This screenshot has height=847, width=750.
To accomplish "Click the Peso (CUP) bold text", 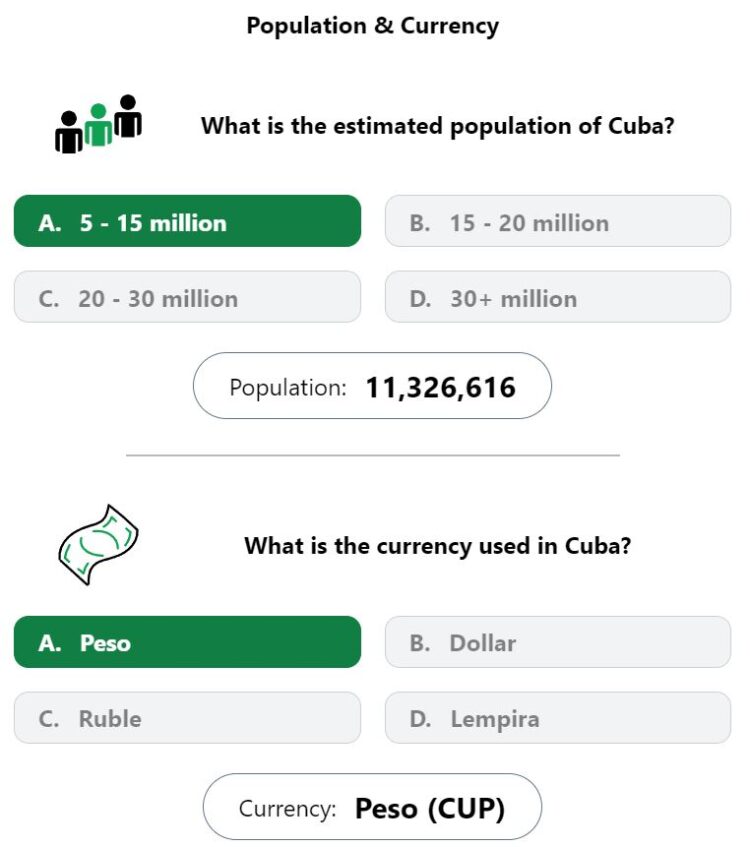I will point(430,809).
